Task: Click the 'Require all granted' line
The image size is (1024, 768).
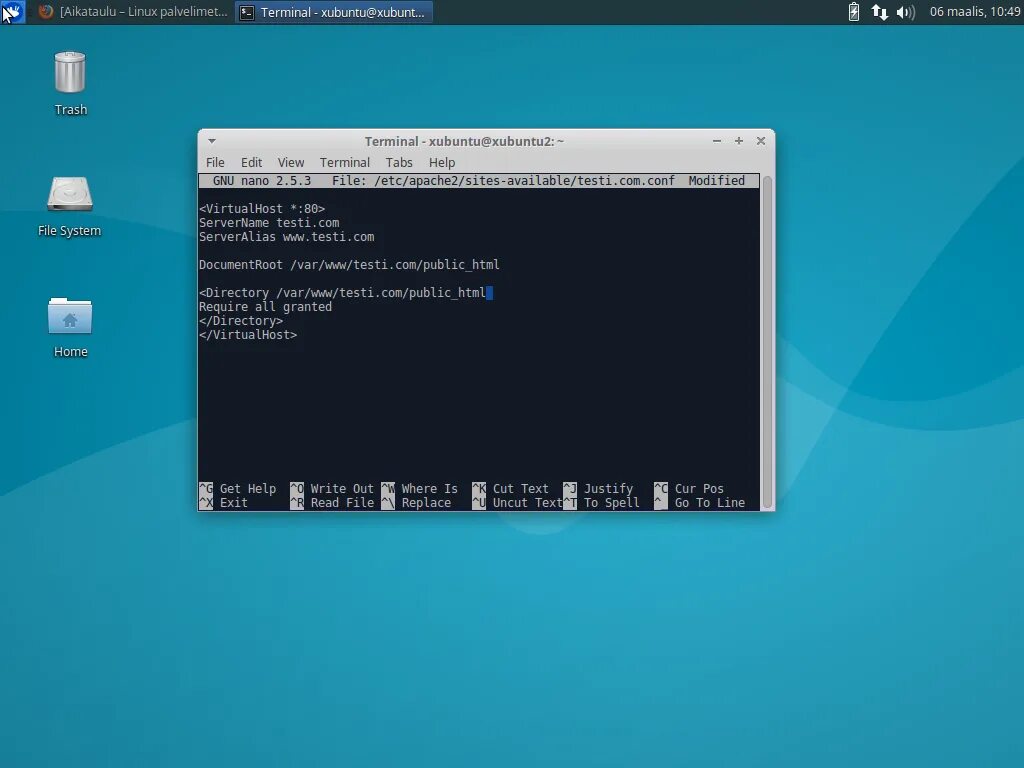Action: click(x=265, y=307)
